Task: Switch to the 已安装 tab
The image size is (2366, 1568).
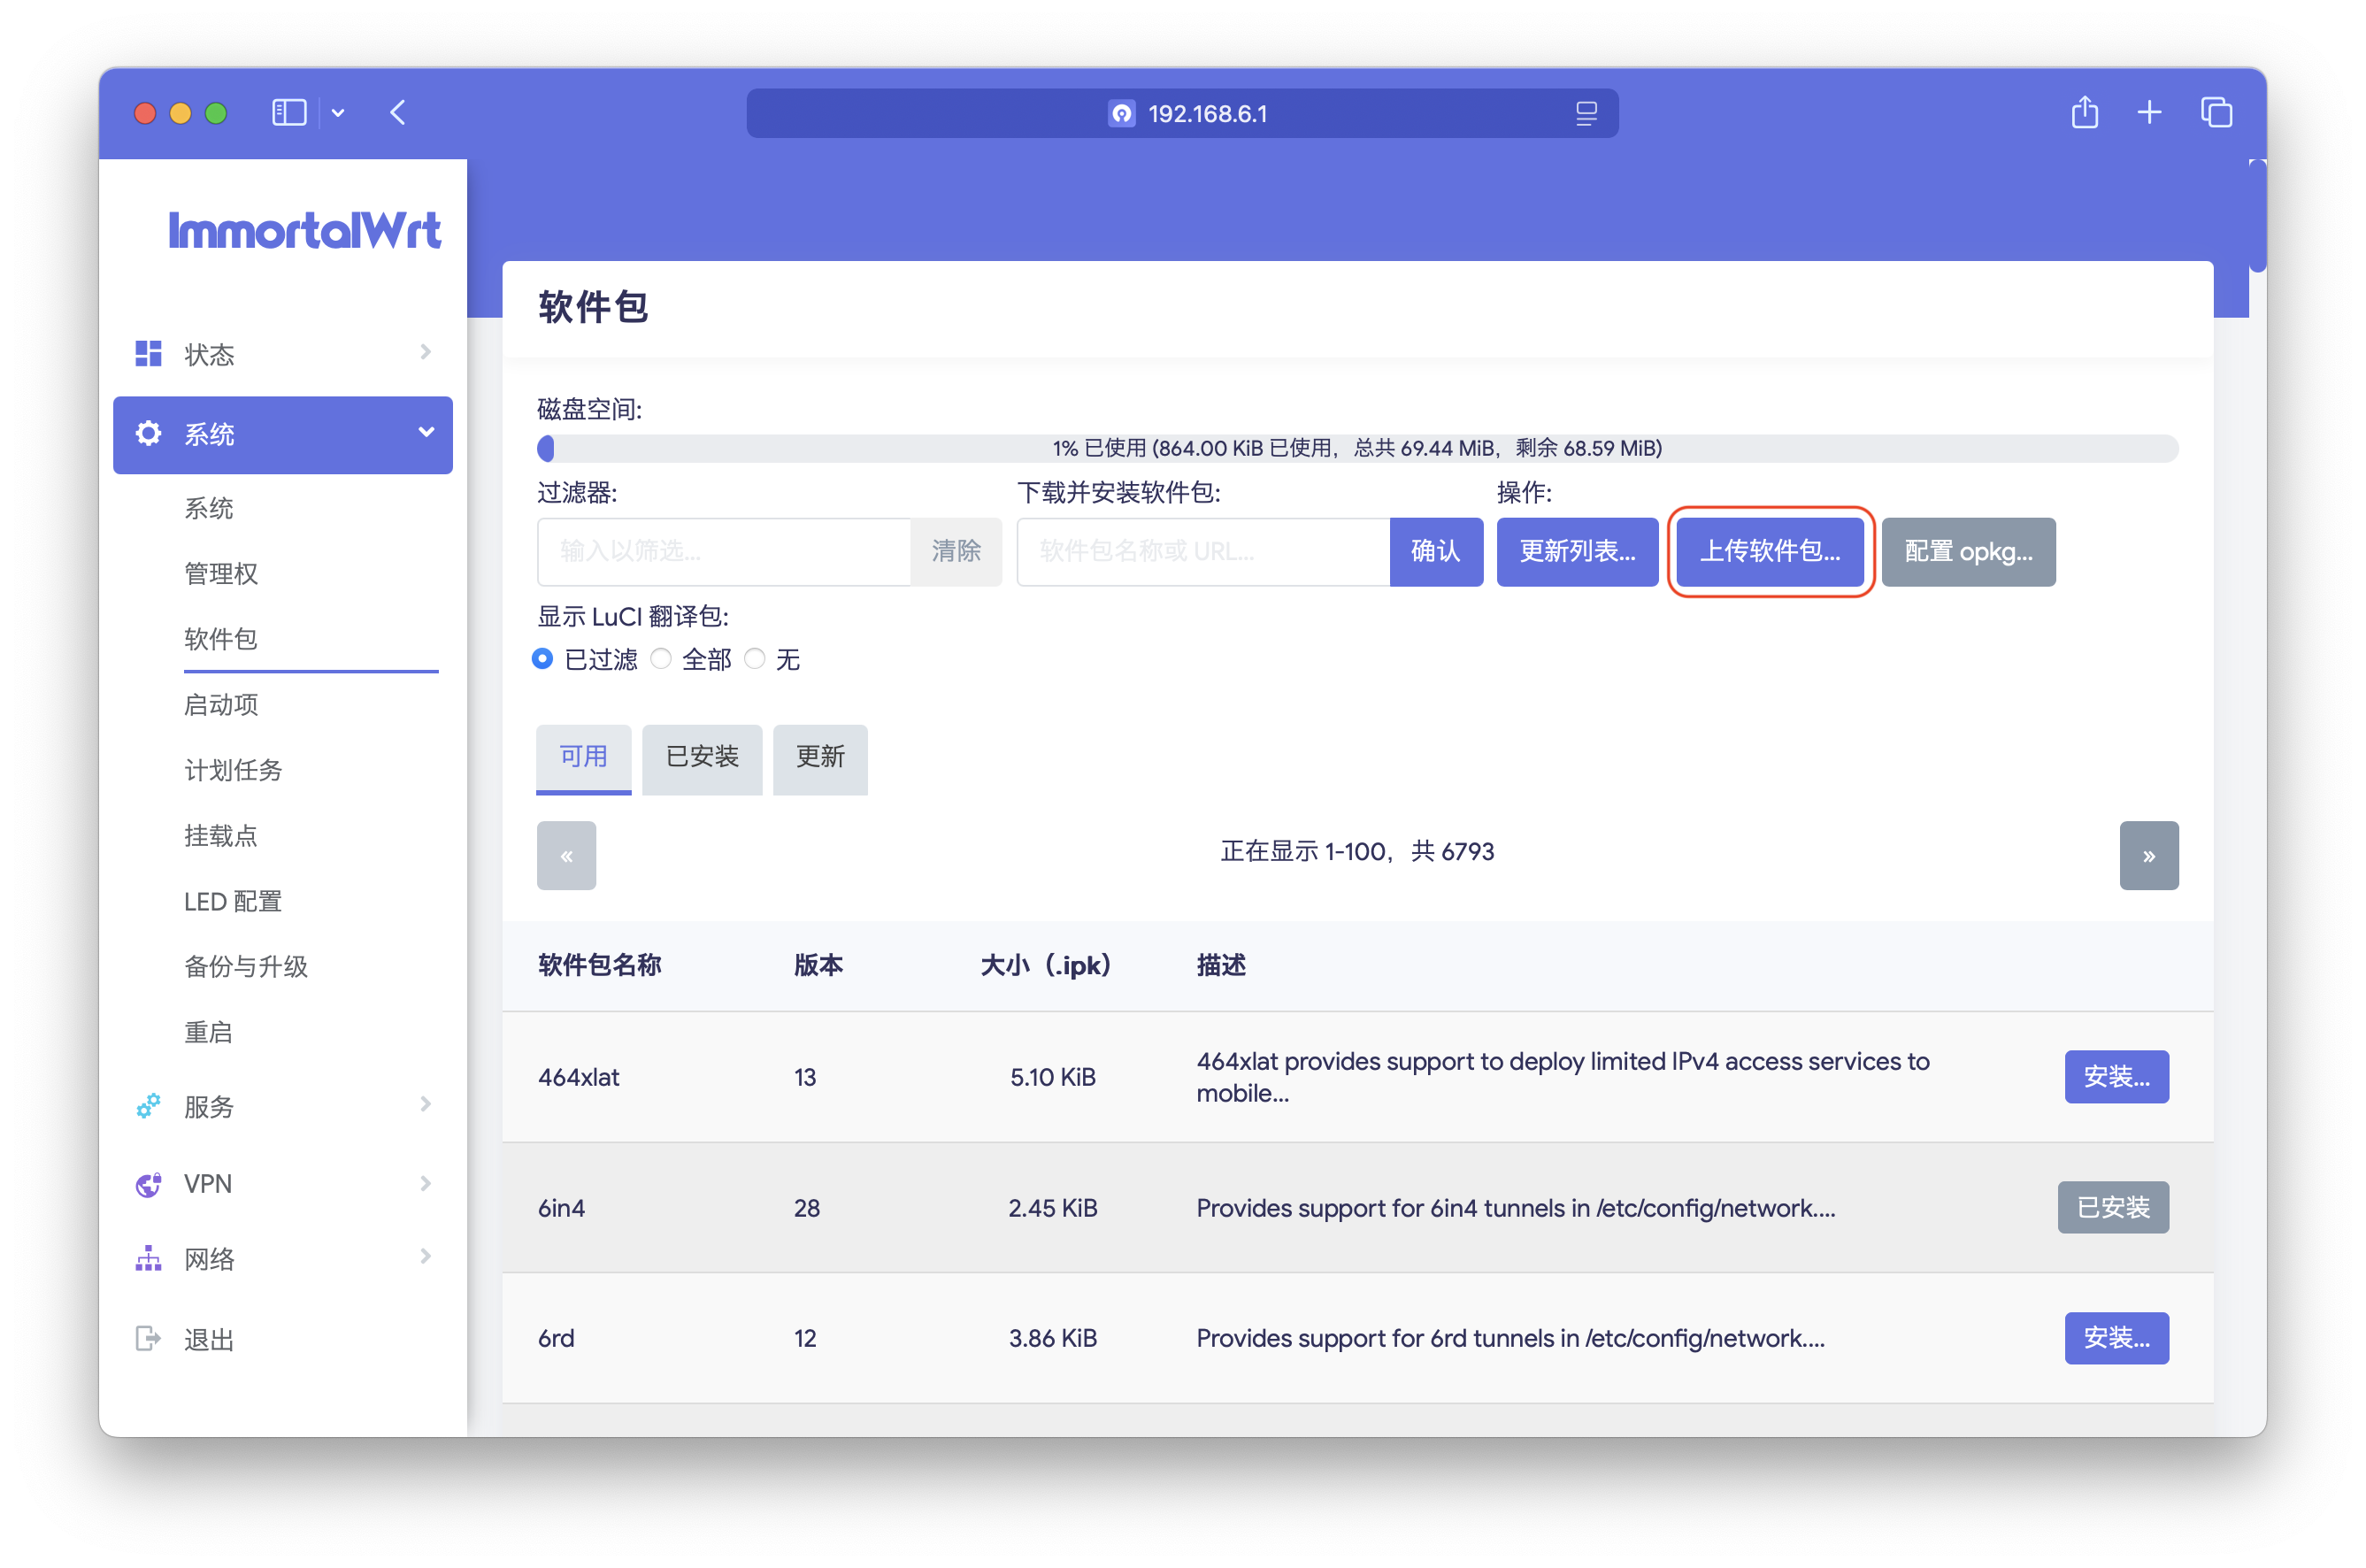Action: [702, 758]
